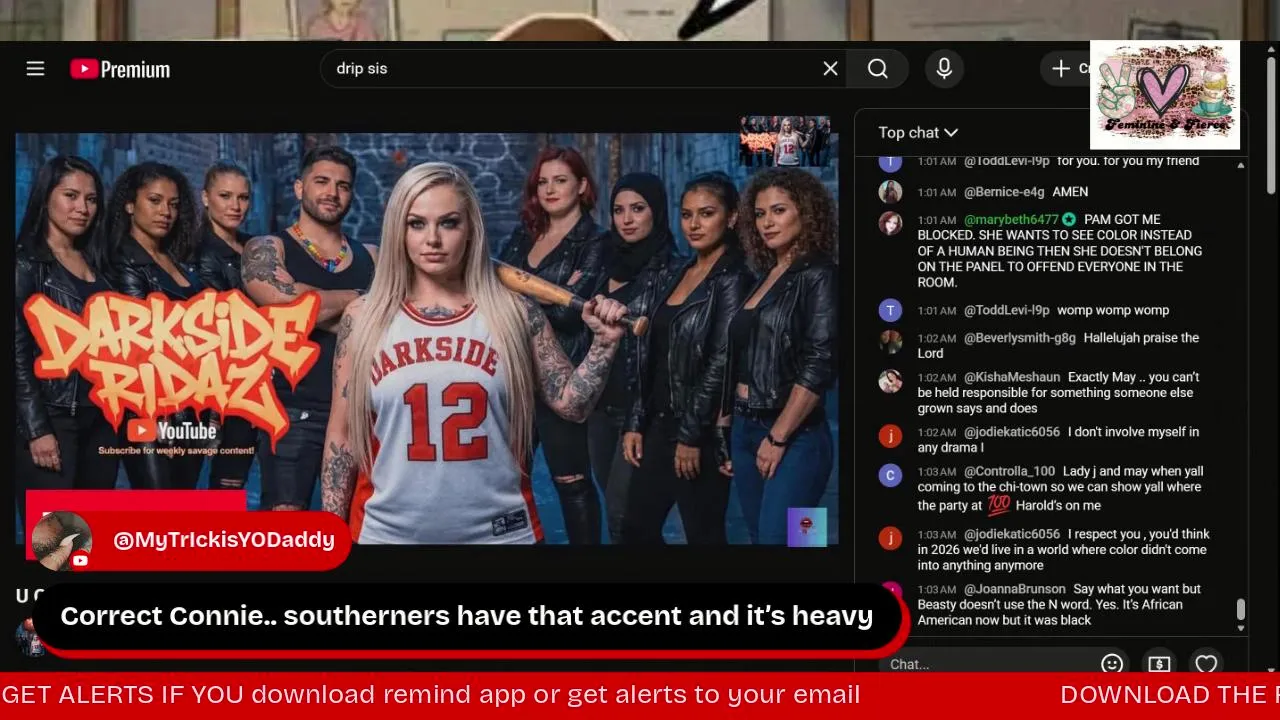Click jodiekatic6056 avatar on respect message
Screen dimensions: 1280x720
(890, 538)
